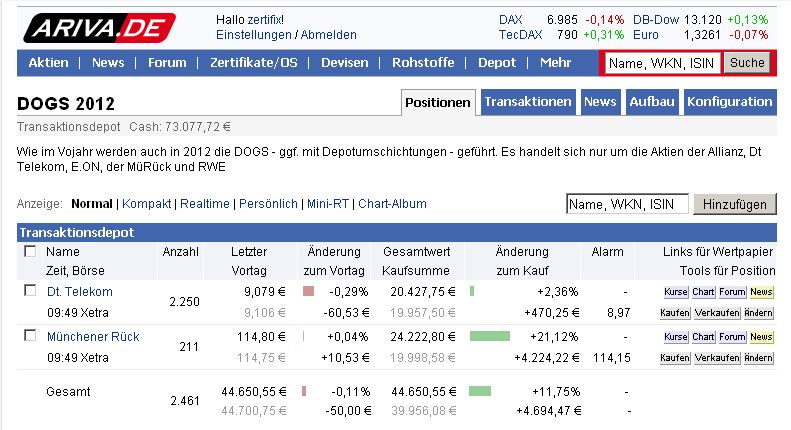Tick the Dt. Telekom row checkbox
The width and height of the screenshot is (791, 430).
pyautogui.click(x=30, y=291)
